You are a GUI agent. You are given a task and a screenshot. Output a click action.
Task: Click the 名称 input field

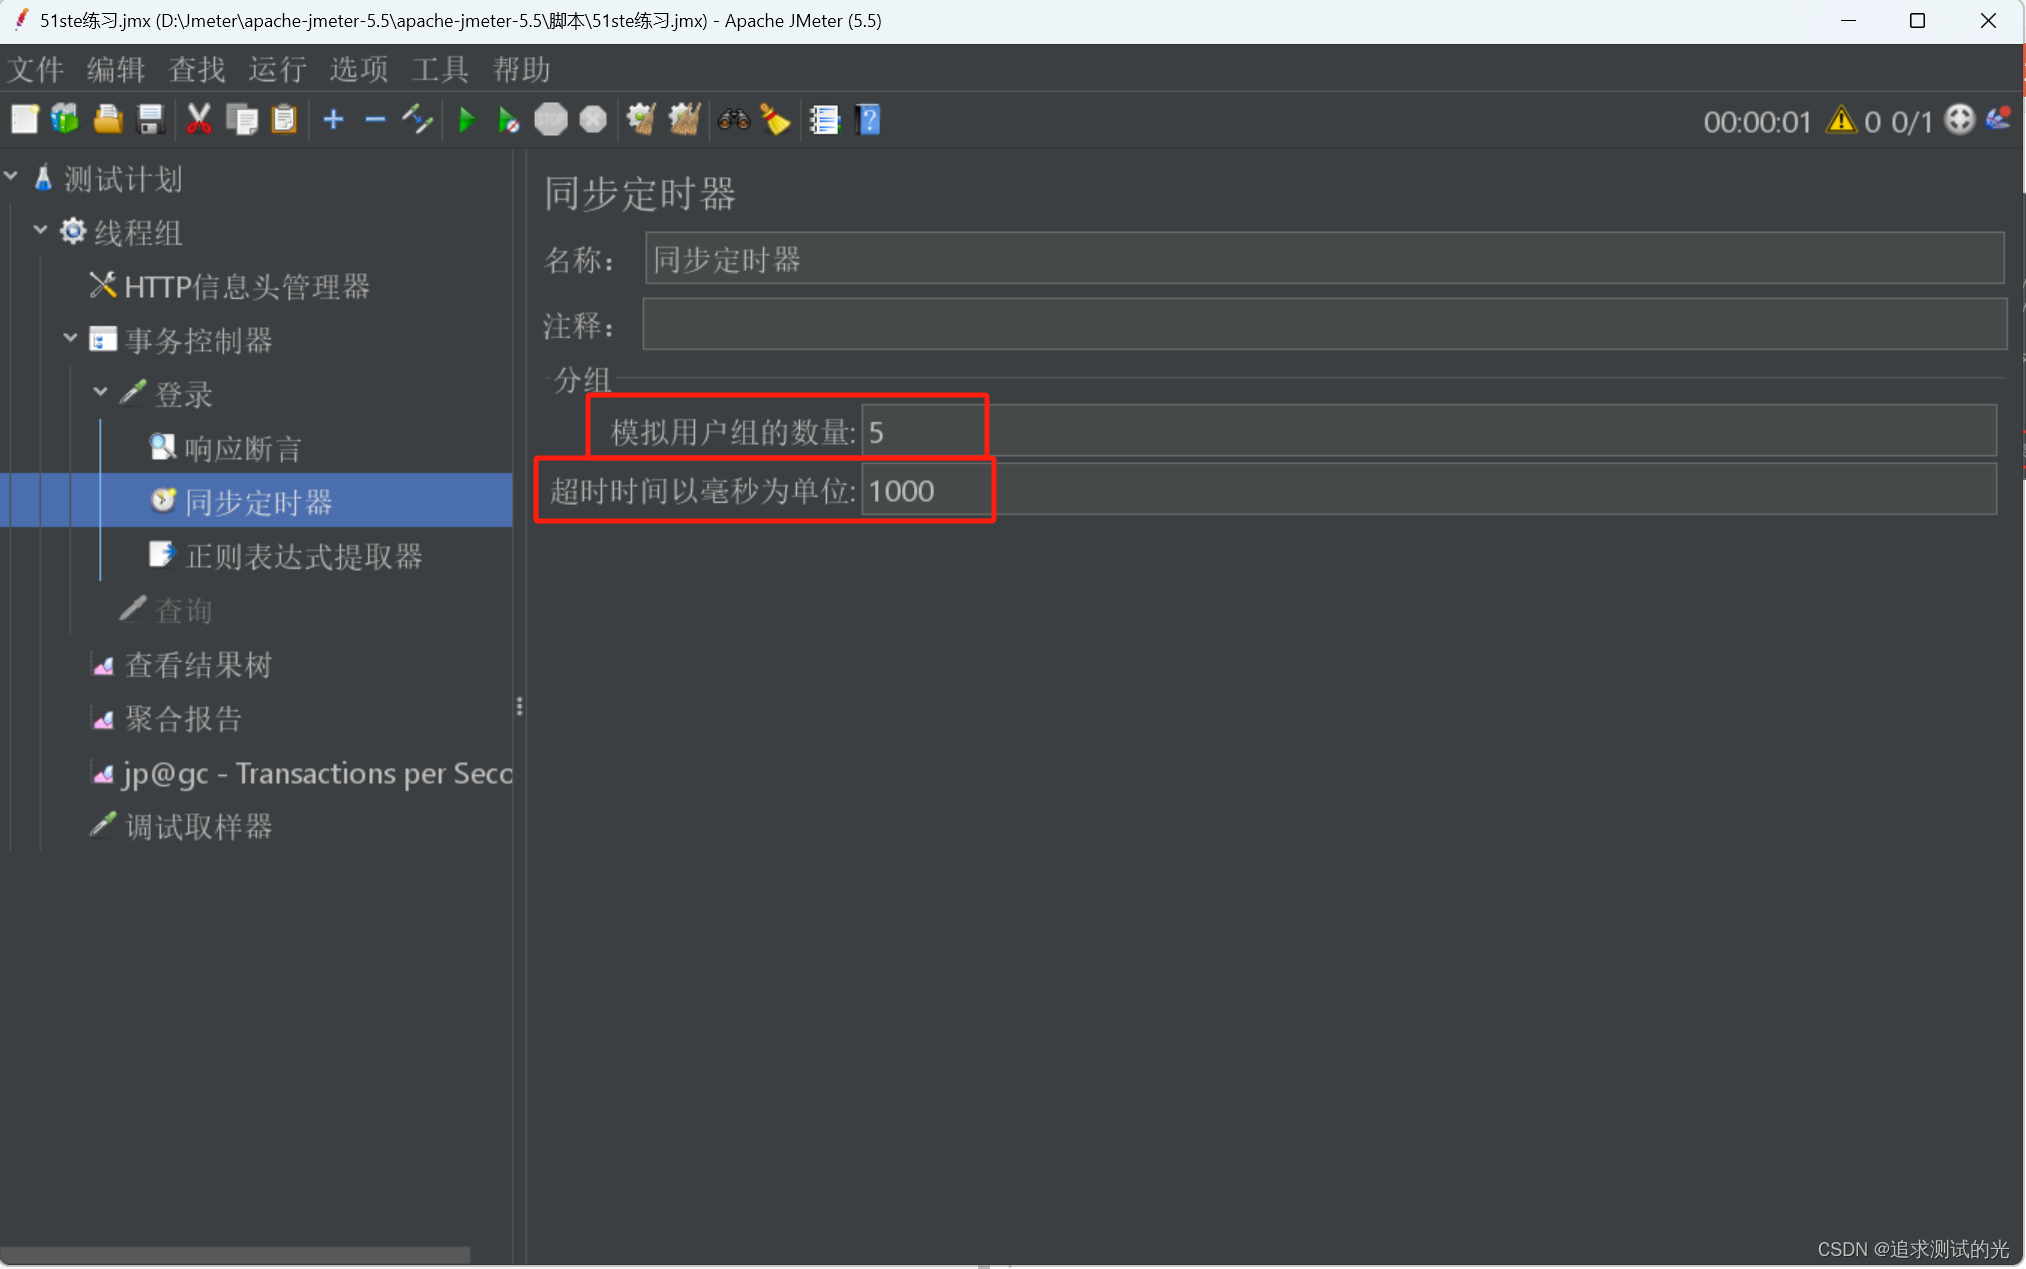tap(1324, 259)
